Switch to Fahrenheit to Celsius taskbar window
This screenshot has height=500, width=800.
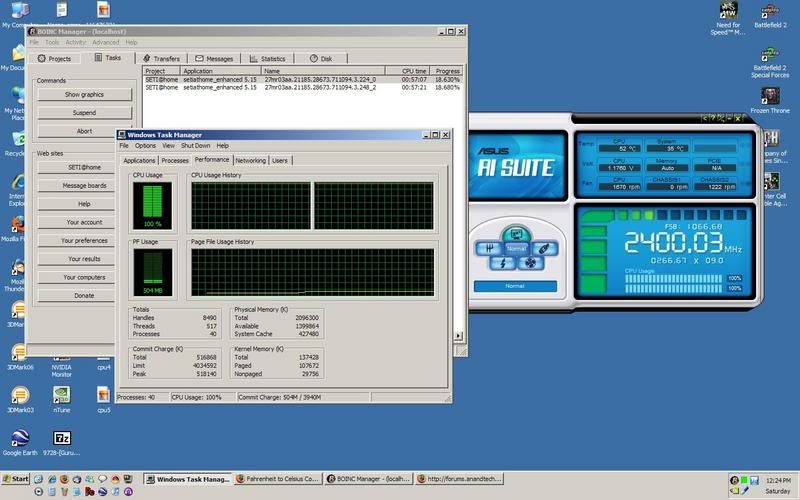(278, 479)
